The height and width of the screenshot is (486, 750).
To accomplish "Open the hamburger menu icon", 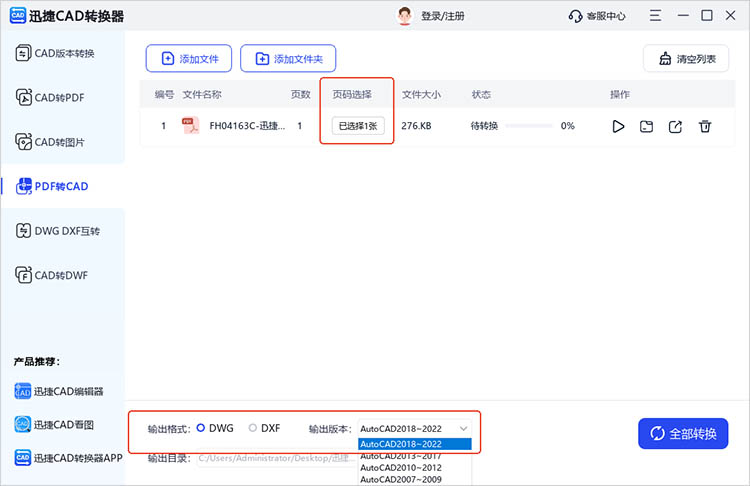I will click(655, 16).
